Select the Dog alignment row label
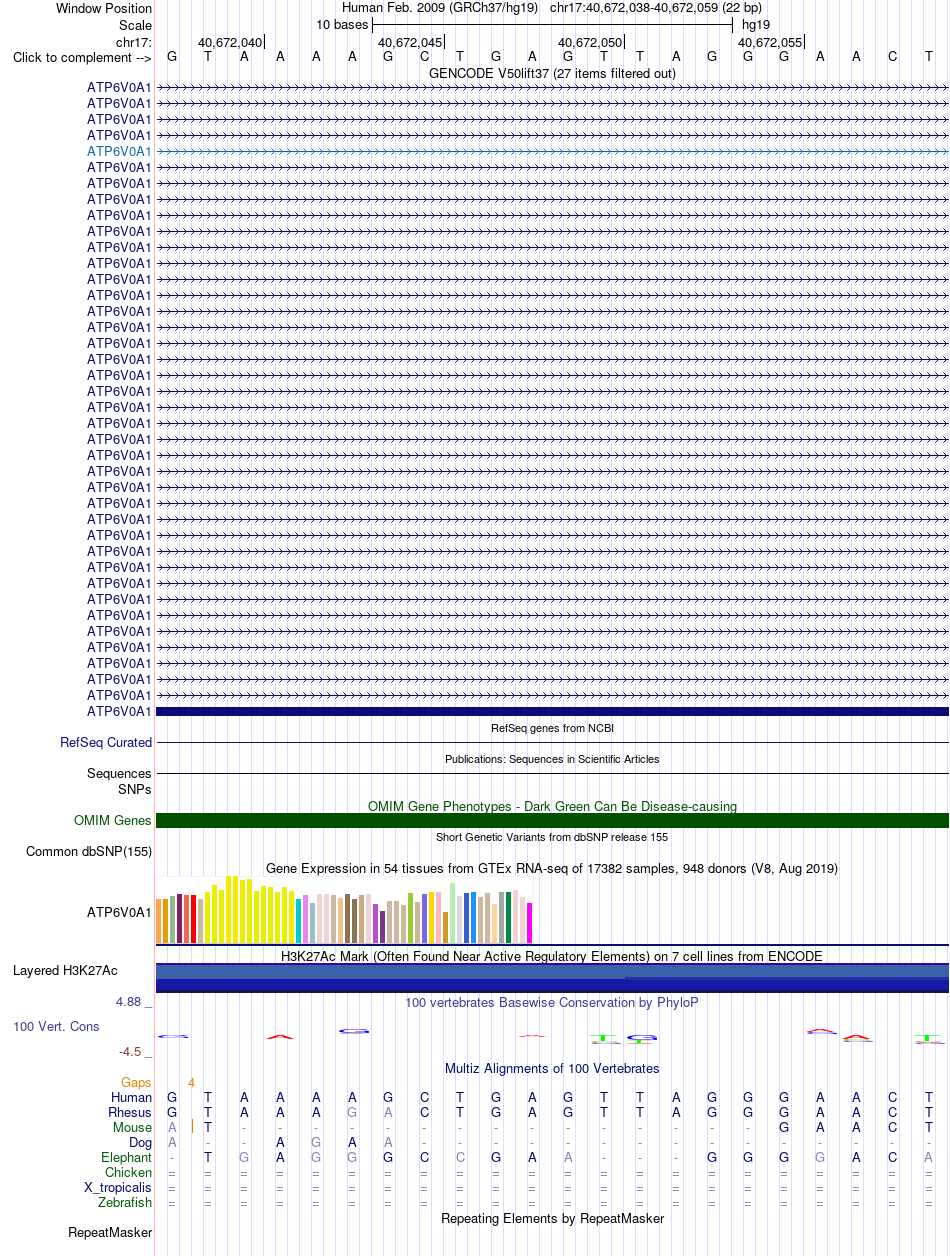950x1256 pixels. point(141,1143)
